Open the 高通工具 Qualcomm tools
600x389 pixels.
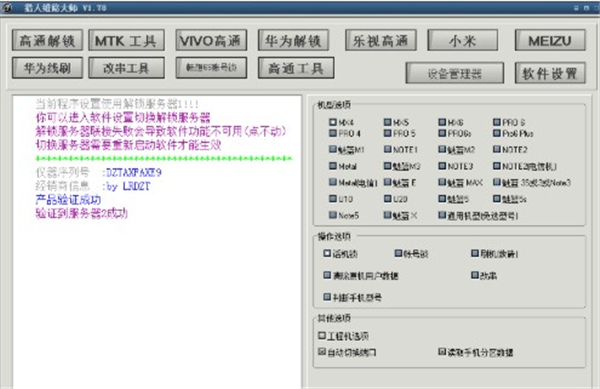[x=296, y=68]
